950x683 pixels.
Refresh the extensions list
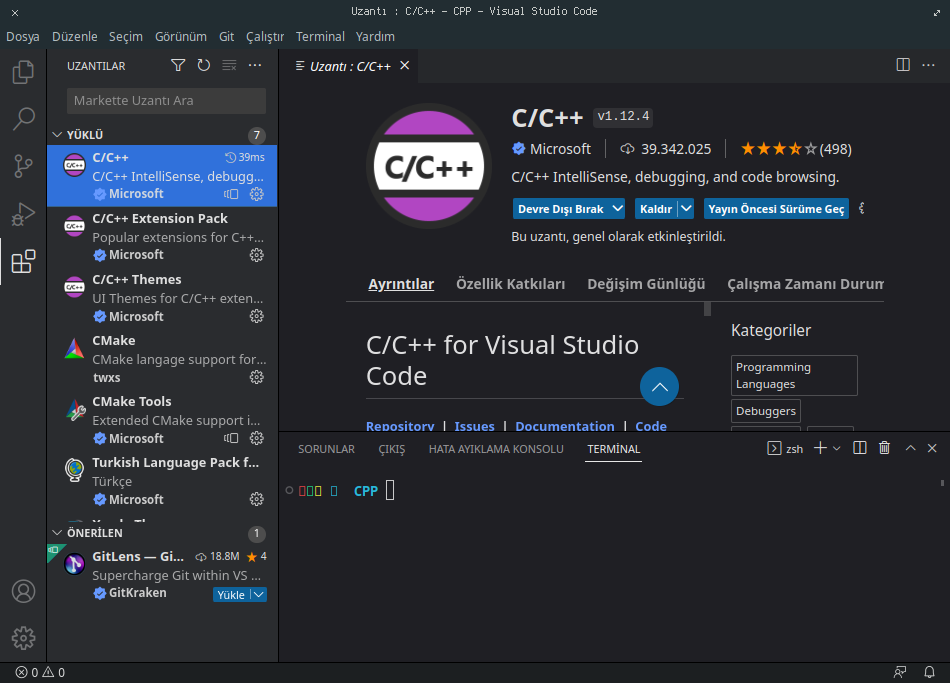(204, 65)
